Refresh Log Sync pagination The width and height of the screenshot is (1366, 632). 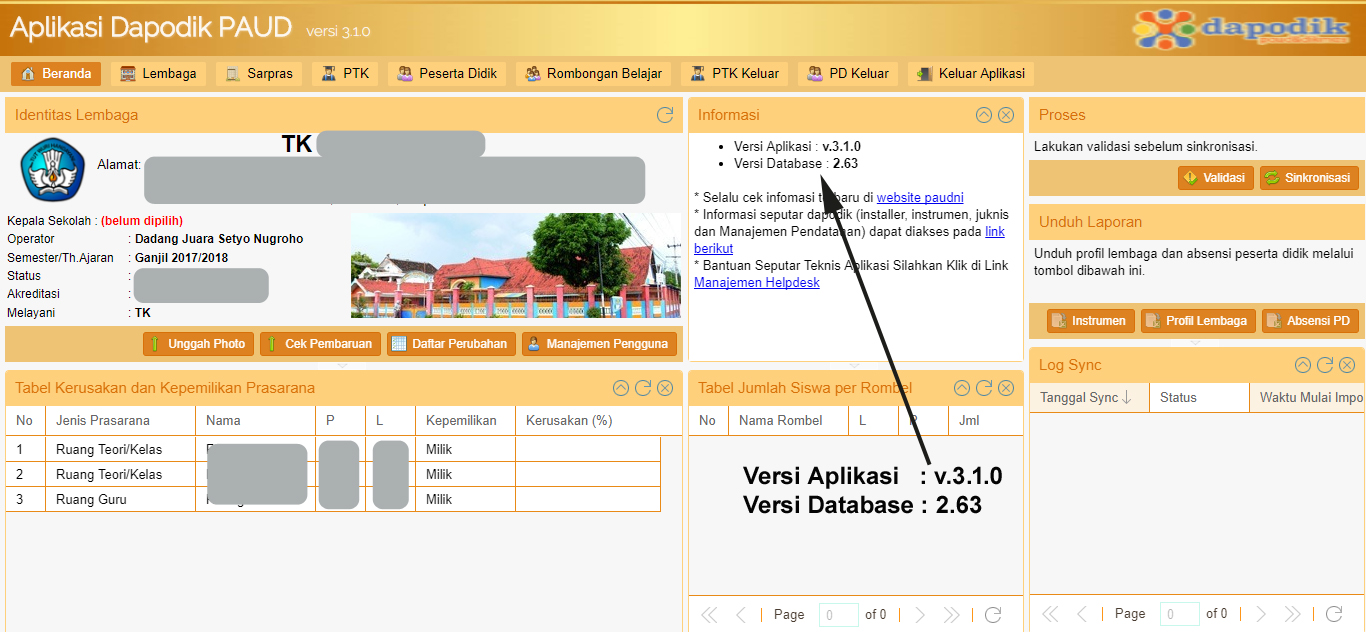pos(1334,614)
